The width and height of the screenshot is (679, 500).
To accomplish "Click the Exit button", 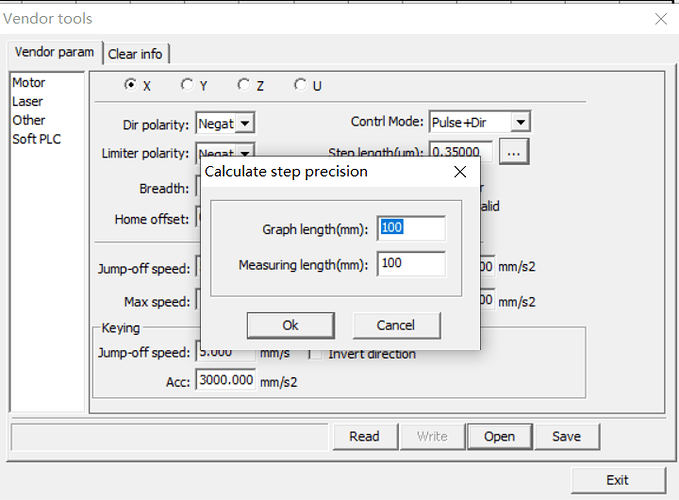I will coord(618,480).
